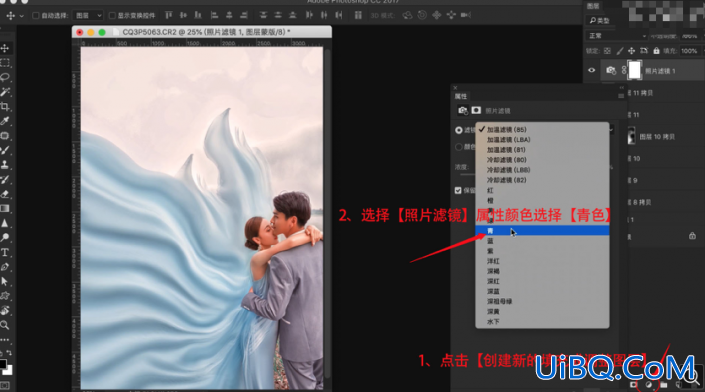The image size is (705, 392).
Task: Select the 11 拷贝 layer row
Action: [x=665, y=93]
